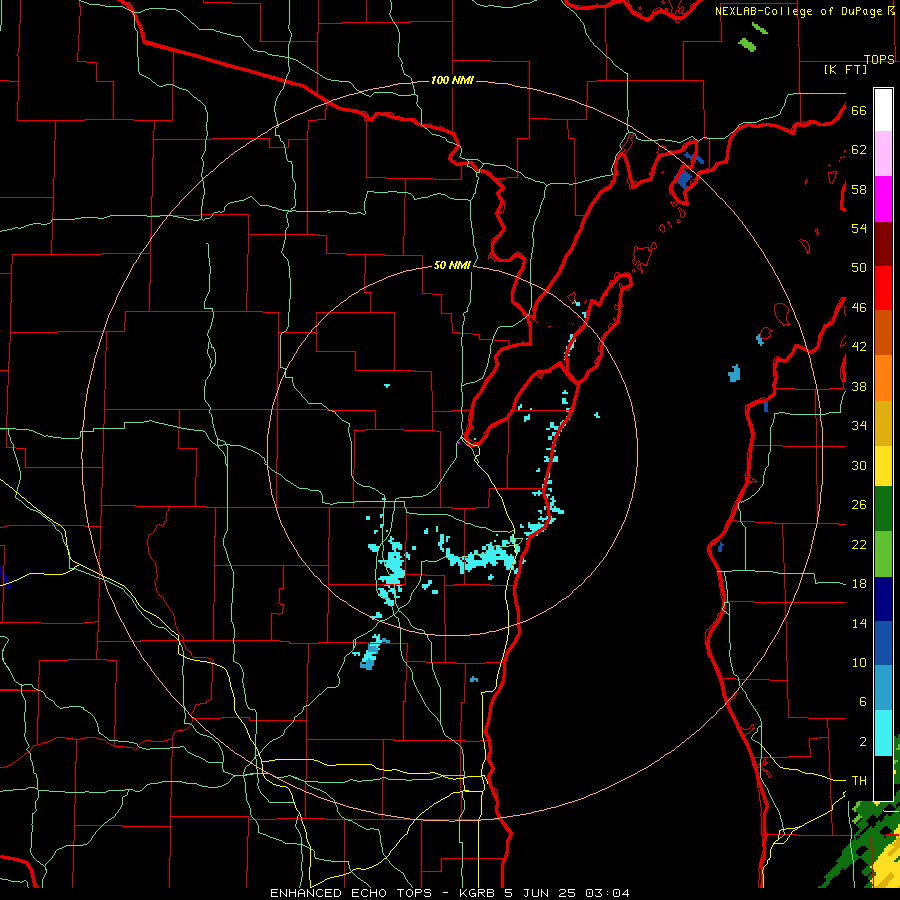Click the light pink legend swatch
The height and width of the screenshot is (900, 900).
tap(883, 154)
